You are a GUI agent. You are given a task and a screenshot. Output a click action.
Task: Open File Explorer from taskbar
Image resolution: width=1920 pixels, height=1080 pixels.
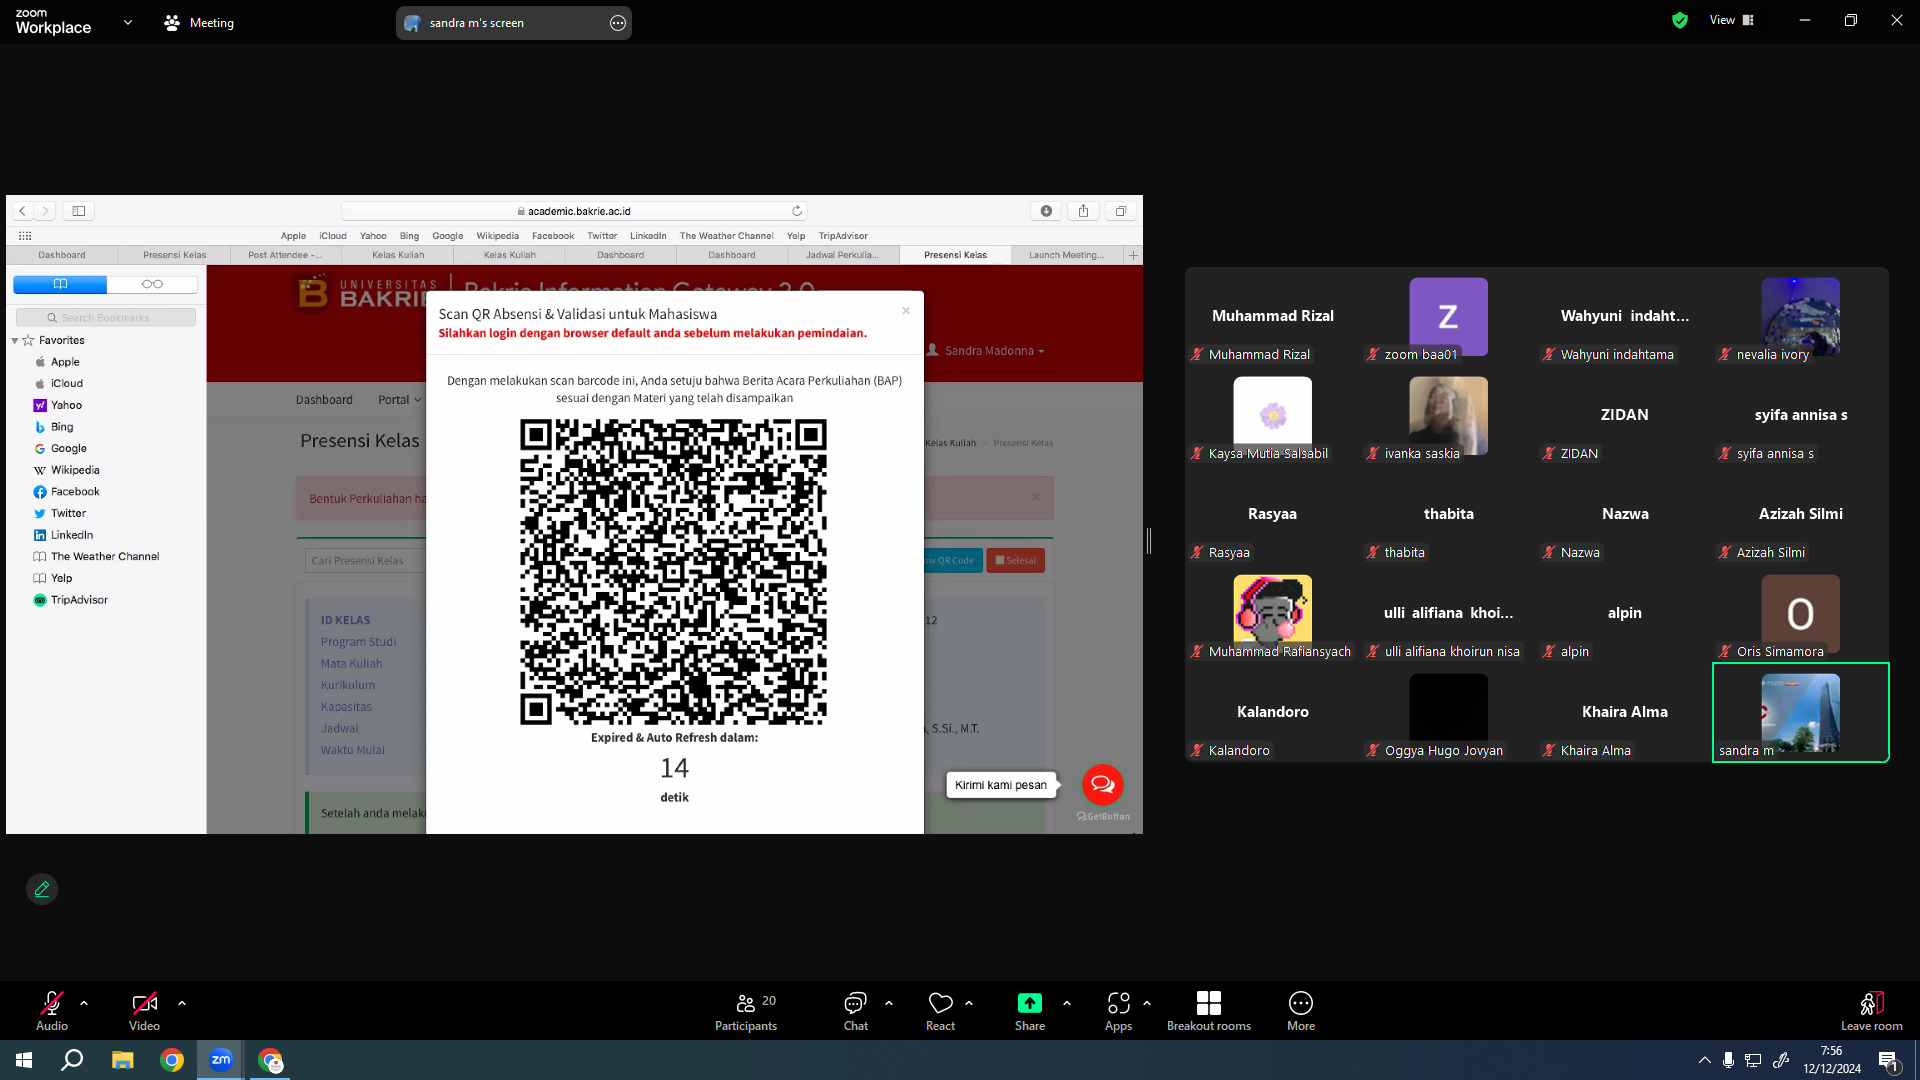coord(122,1060)
